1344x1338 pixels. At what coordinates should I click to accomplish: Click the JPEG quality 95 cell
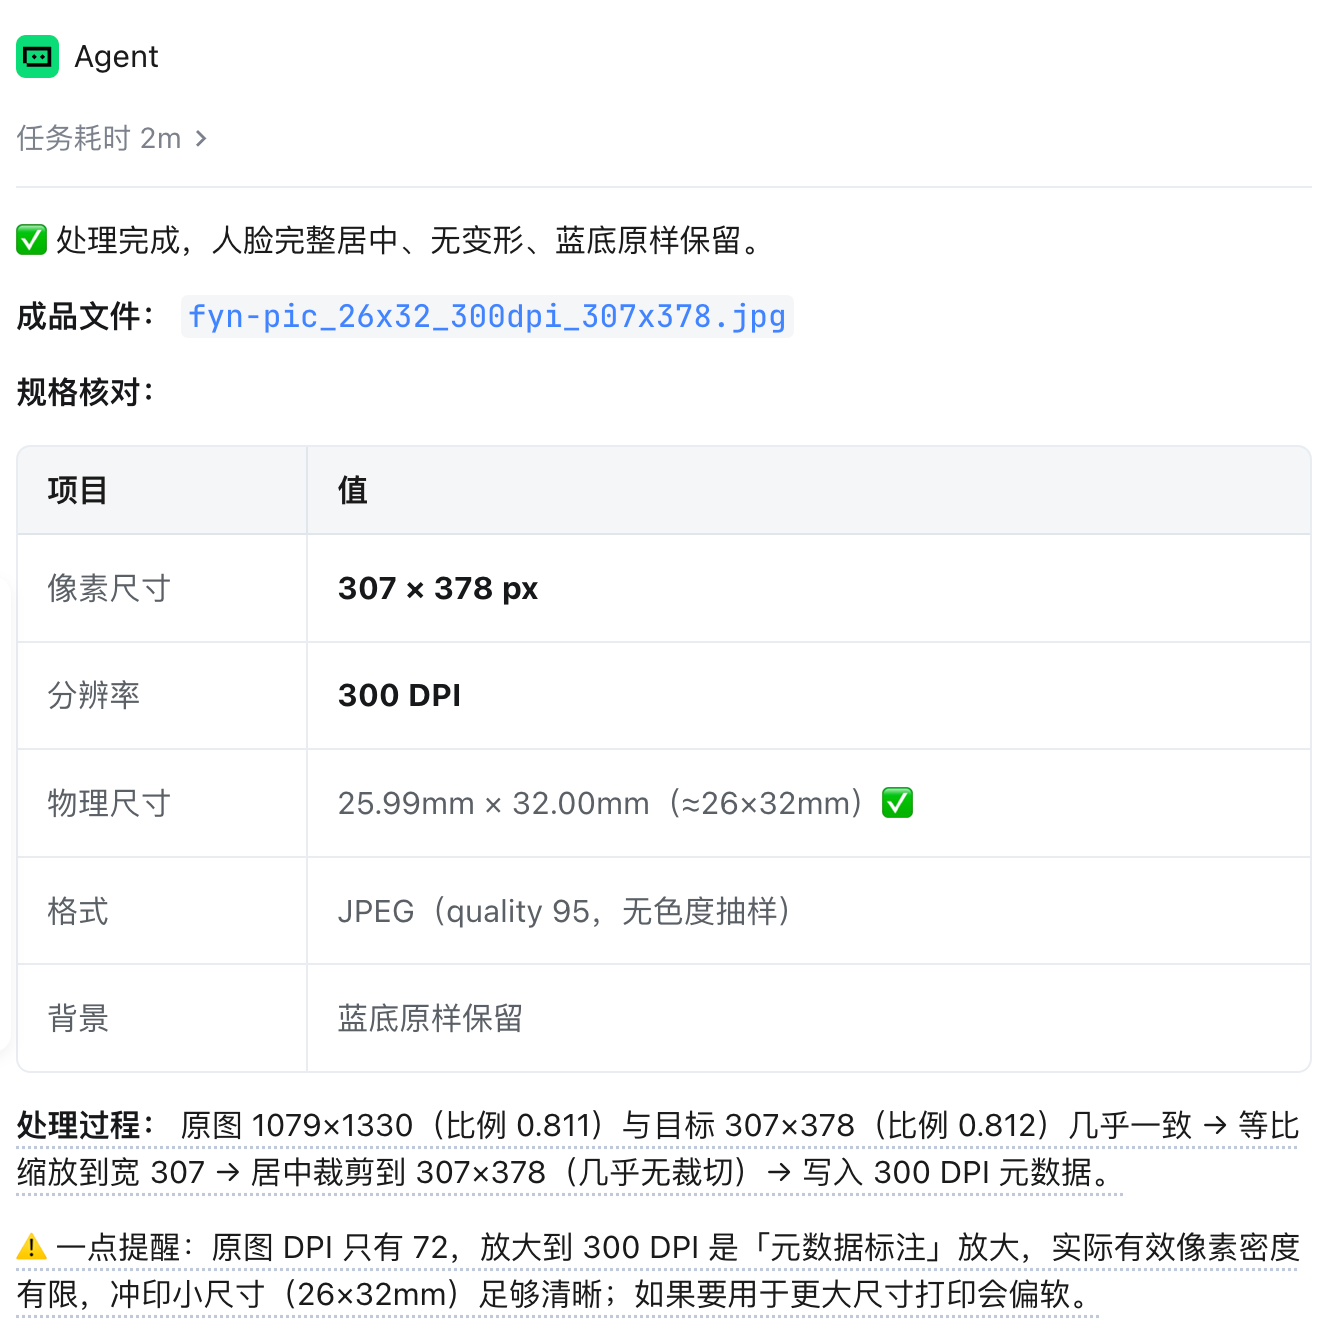point(808,911)
